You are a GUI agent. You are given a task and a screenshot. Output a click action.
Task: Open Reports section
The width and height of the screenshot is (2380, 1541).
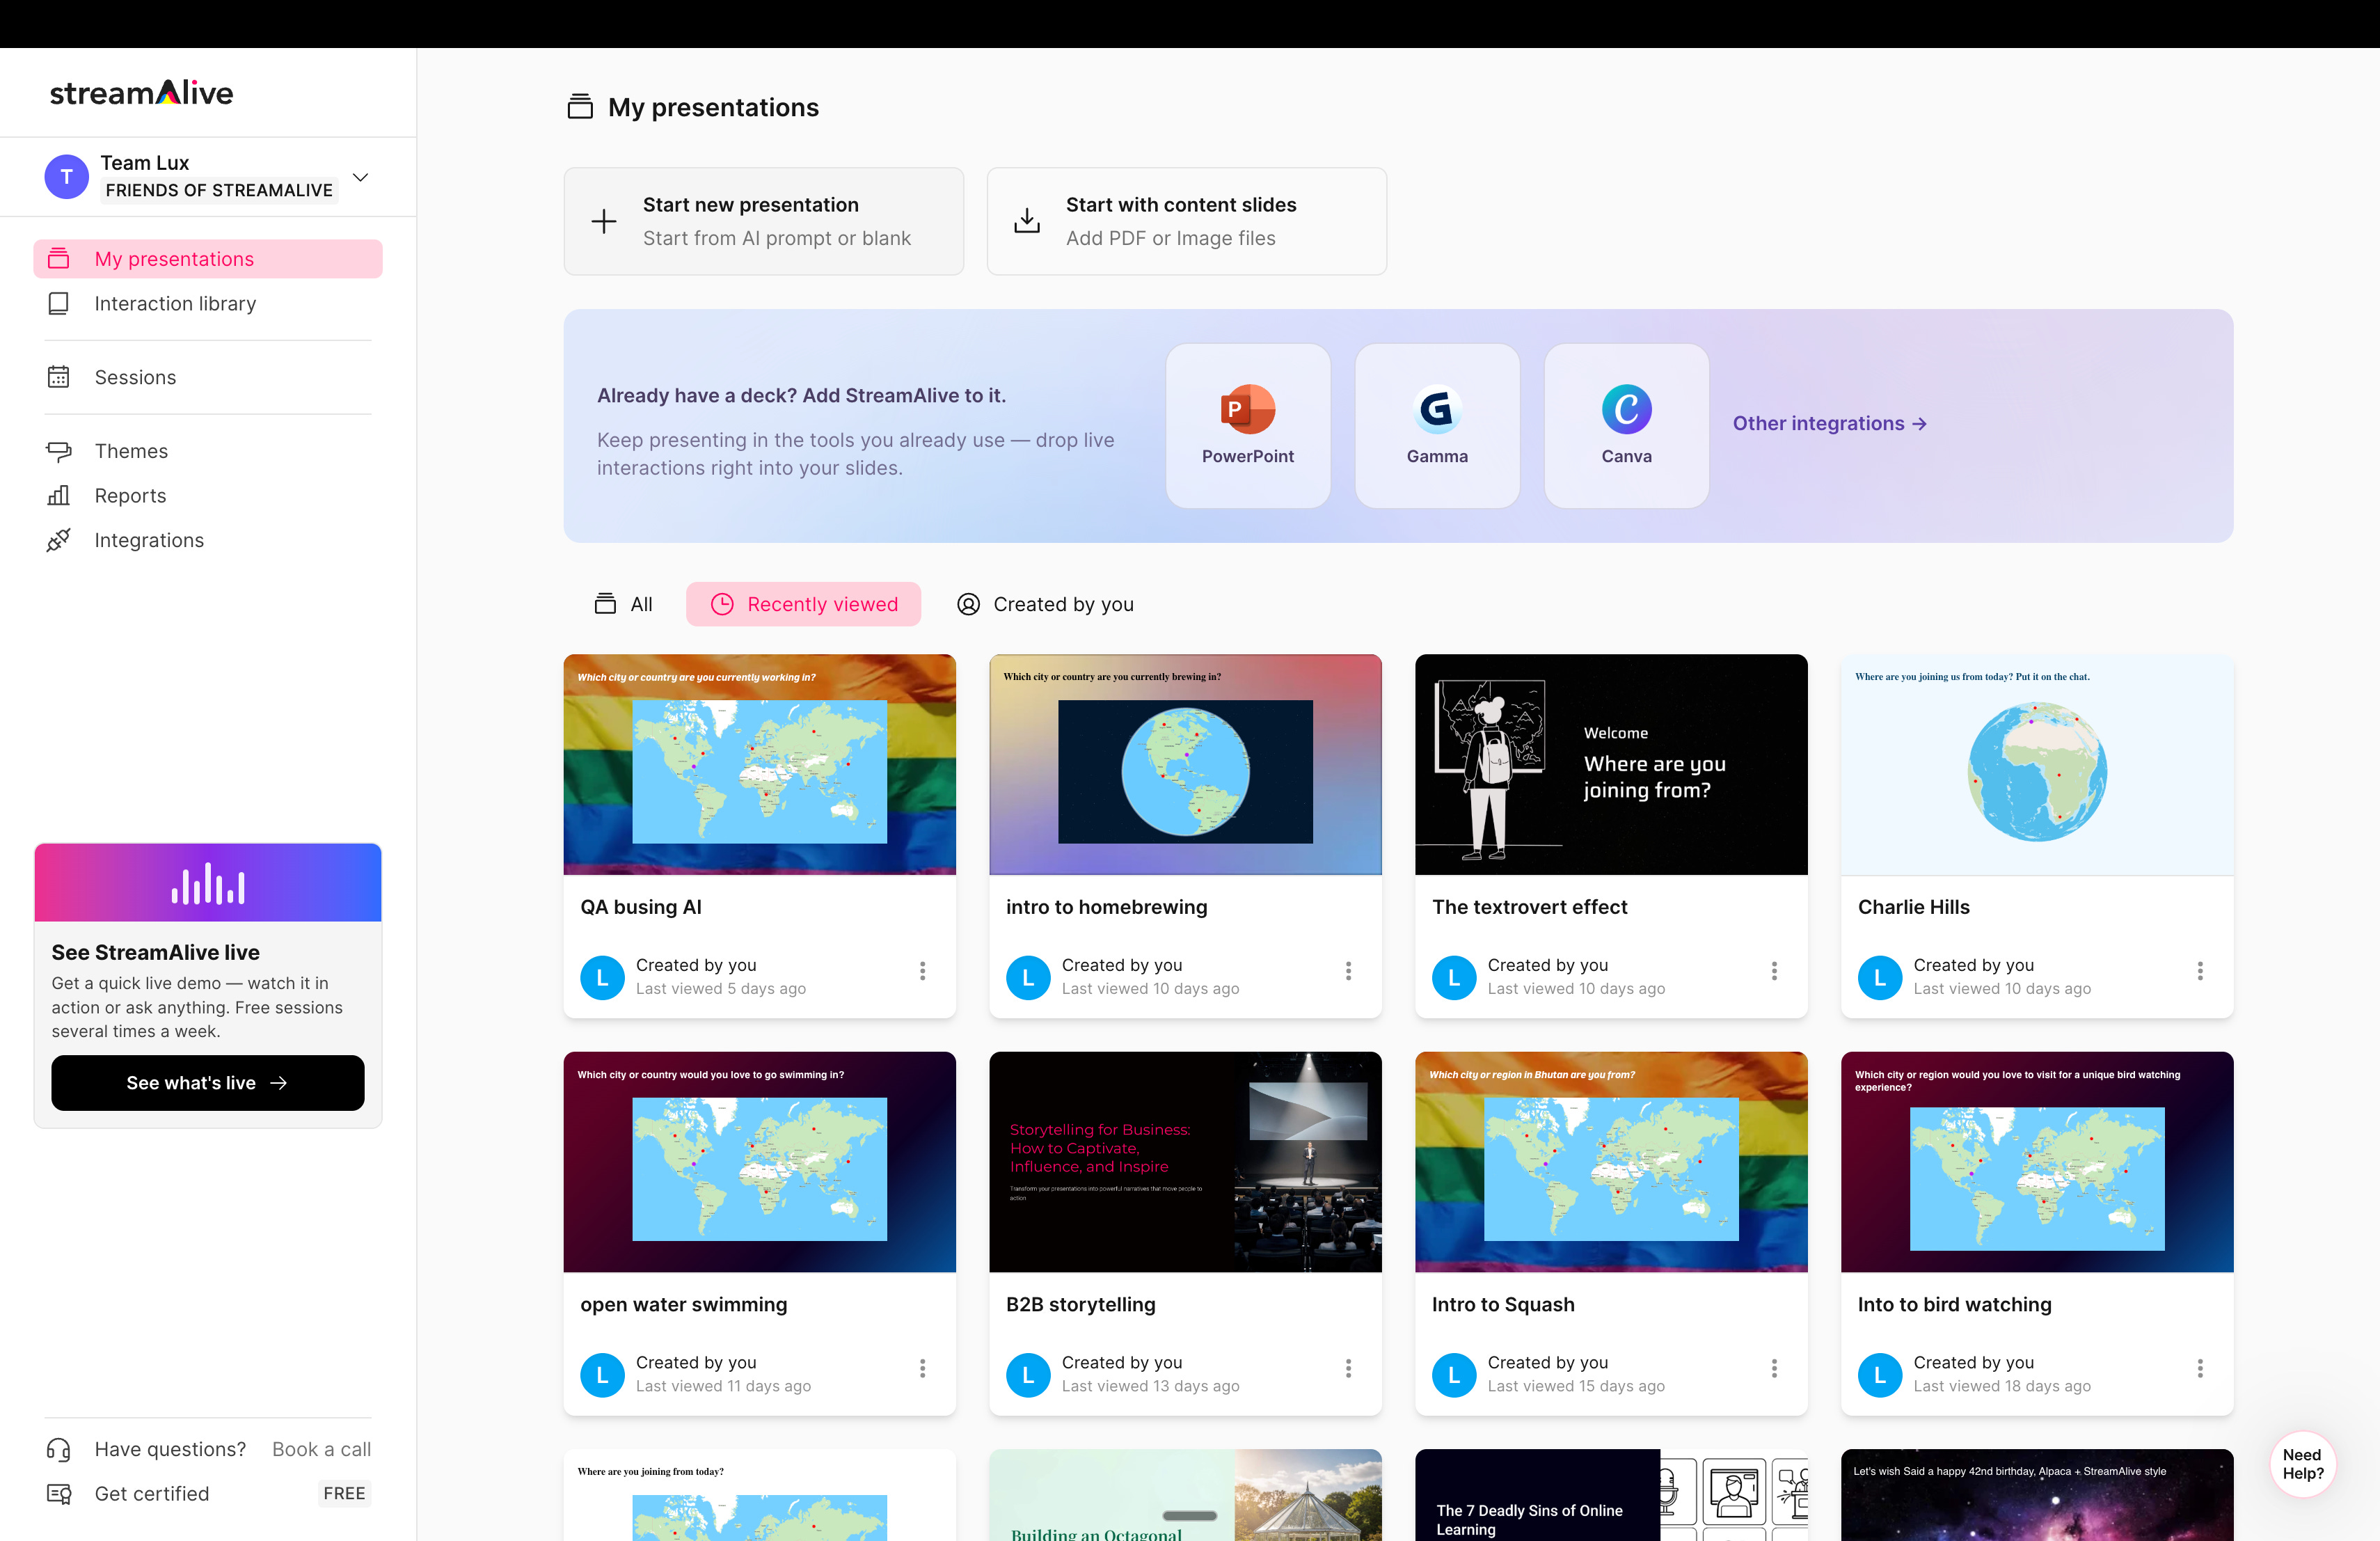(x=208, y=496)
